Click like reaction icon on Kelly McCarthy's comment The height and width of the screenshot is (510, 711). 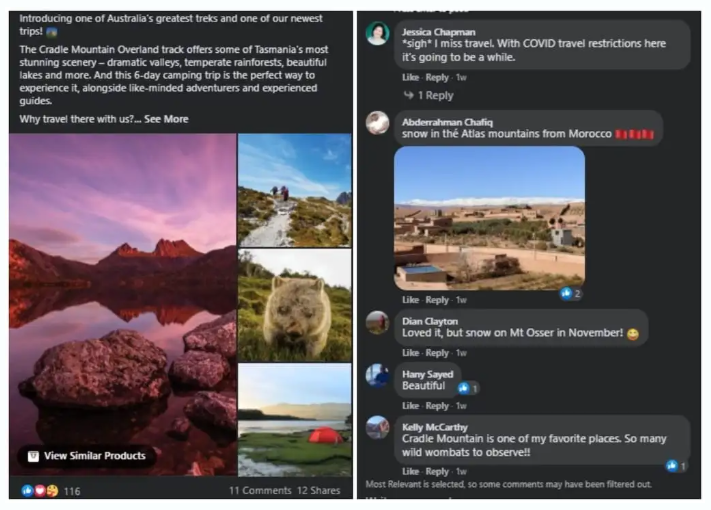(673, 466)
